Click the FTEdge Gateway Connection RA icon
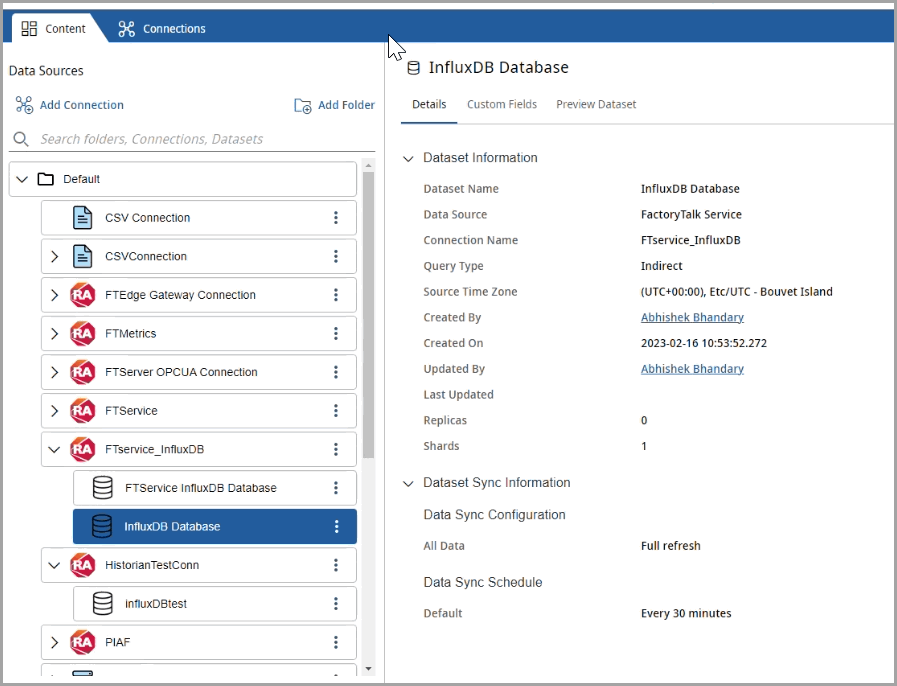 [x=82, y=295]
